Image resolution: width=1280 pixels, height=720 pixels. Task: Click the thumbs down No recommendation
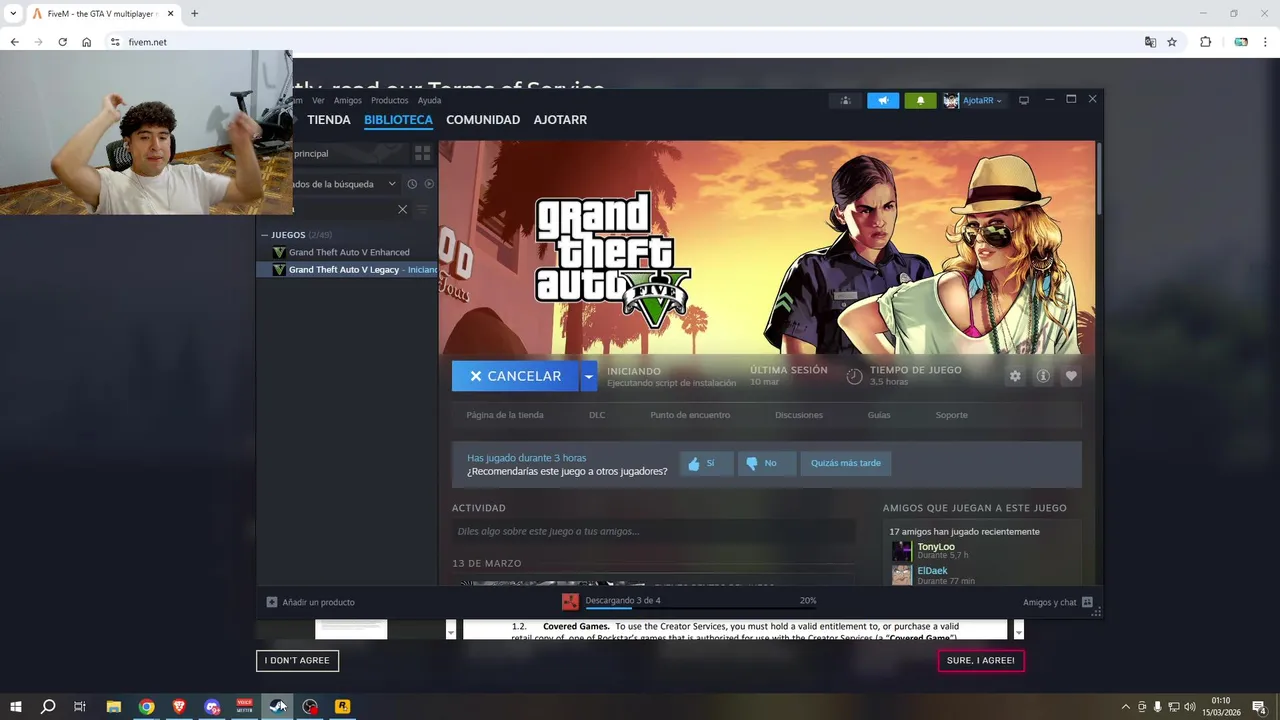pos(767,463)
